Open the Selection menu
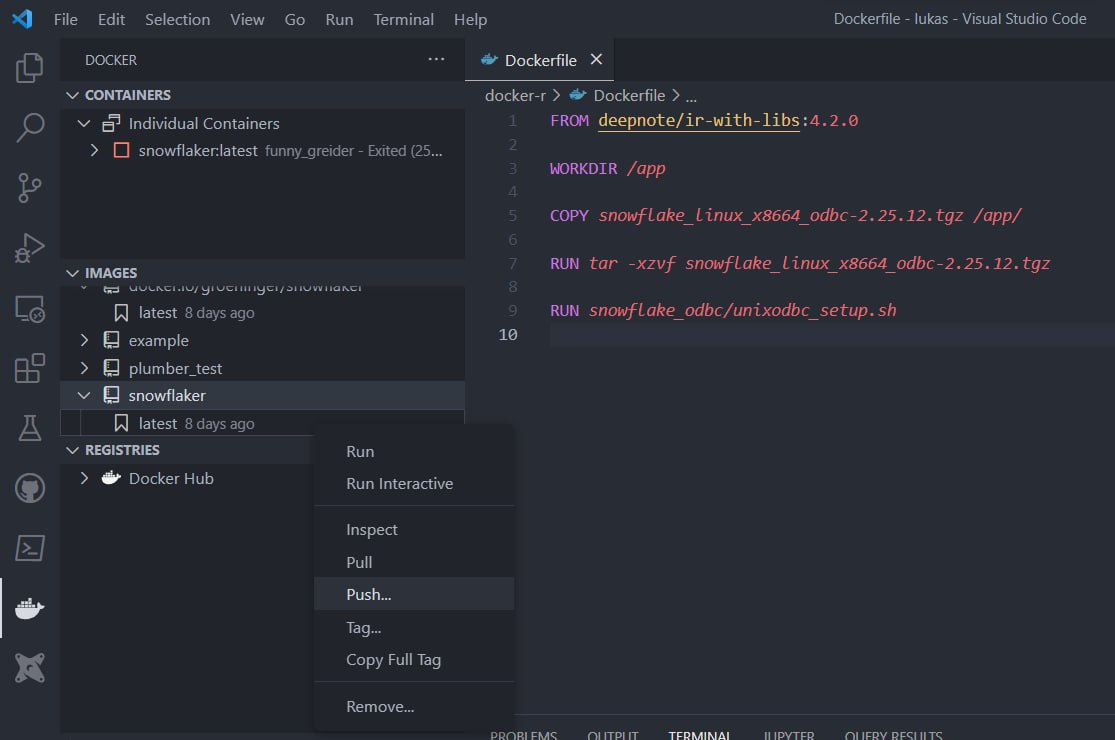The width and height of the screenshot is (1115, 740). pyautogui.click(x=177, y=19)
